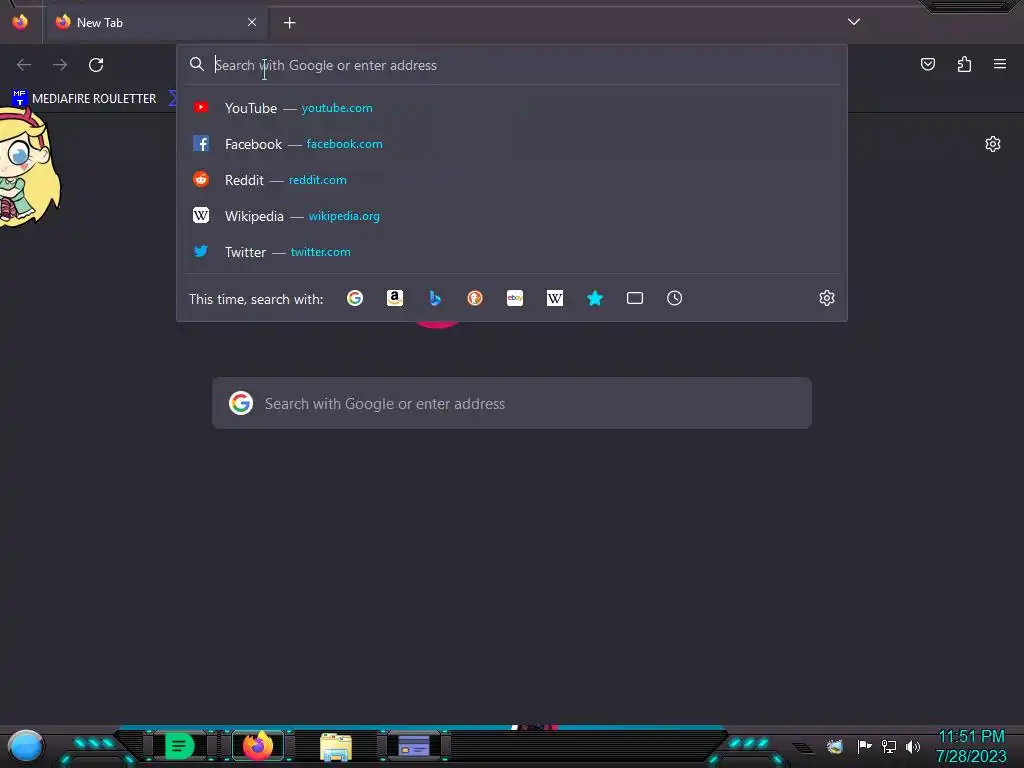The width and height of the screenshot is (1024, 768).
Task: Search history using the clock icon
Action: pyautogui.click(x=675, y=298)
